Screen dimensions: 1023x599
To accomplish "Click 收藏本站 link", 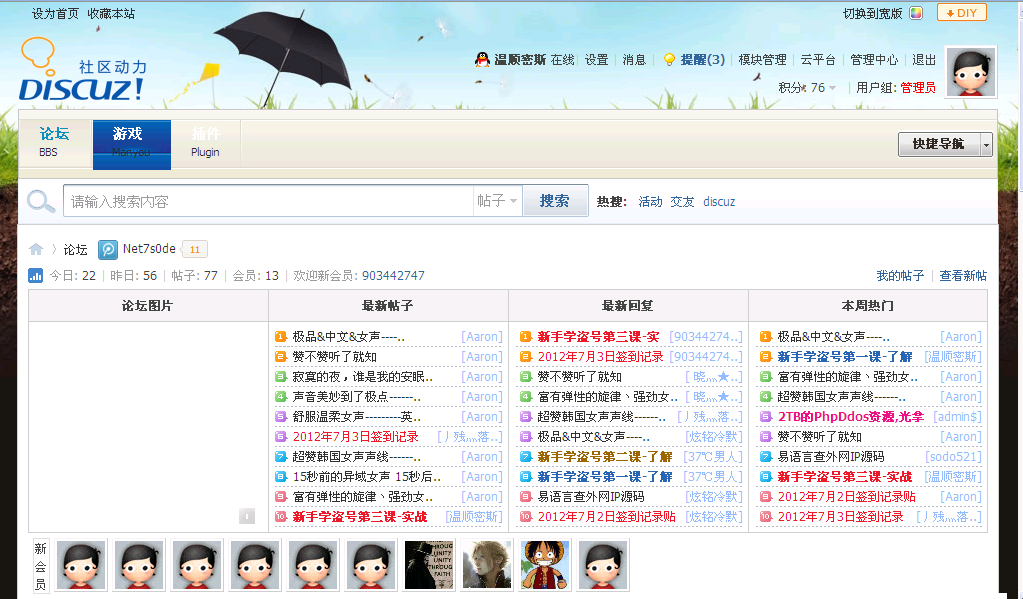I will point(112,14).
